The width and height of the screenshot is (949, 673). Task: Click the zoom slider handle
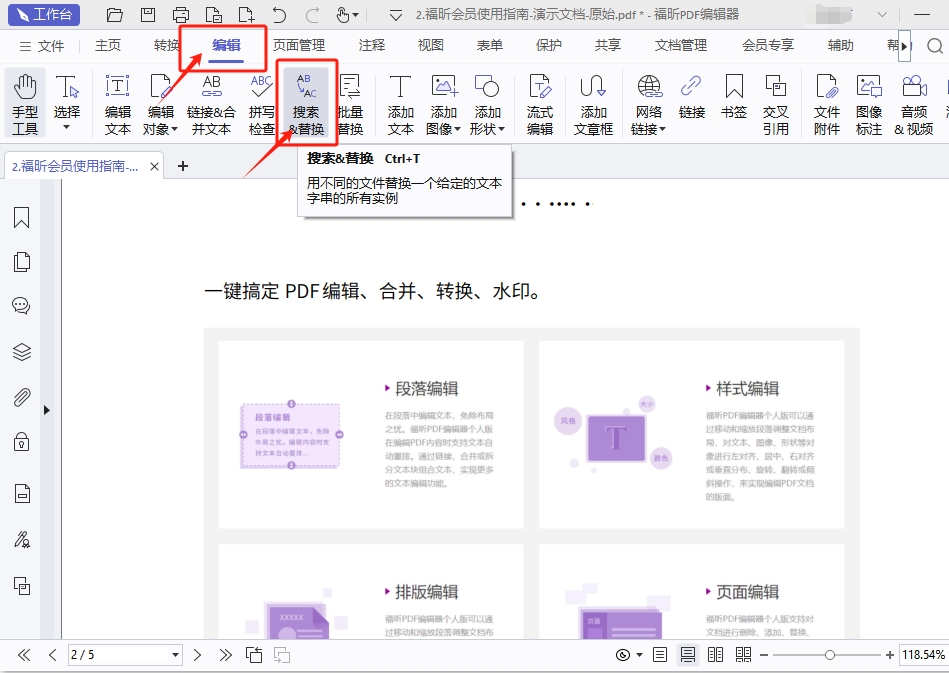829,655
